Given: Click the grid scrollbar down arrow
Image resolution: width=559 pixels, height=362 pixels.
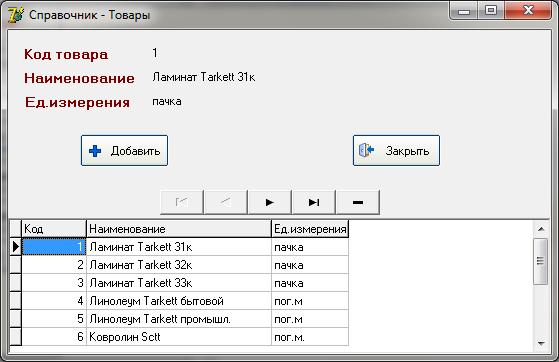Looking at the screenshot, I should click(x=541, y=344).
